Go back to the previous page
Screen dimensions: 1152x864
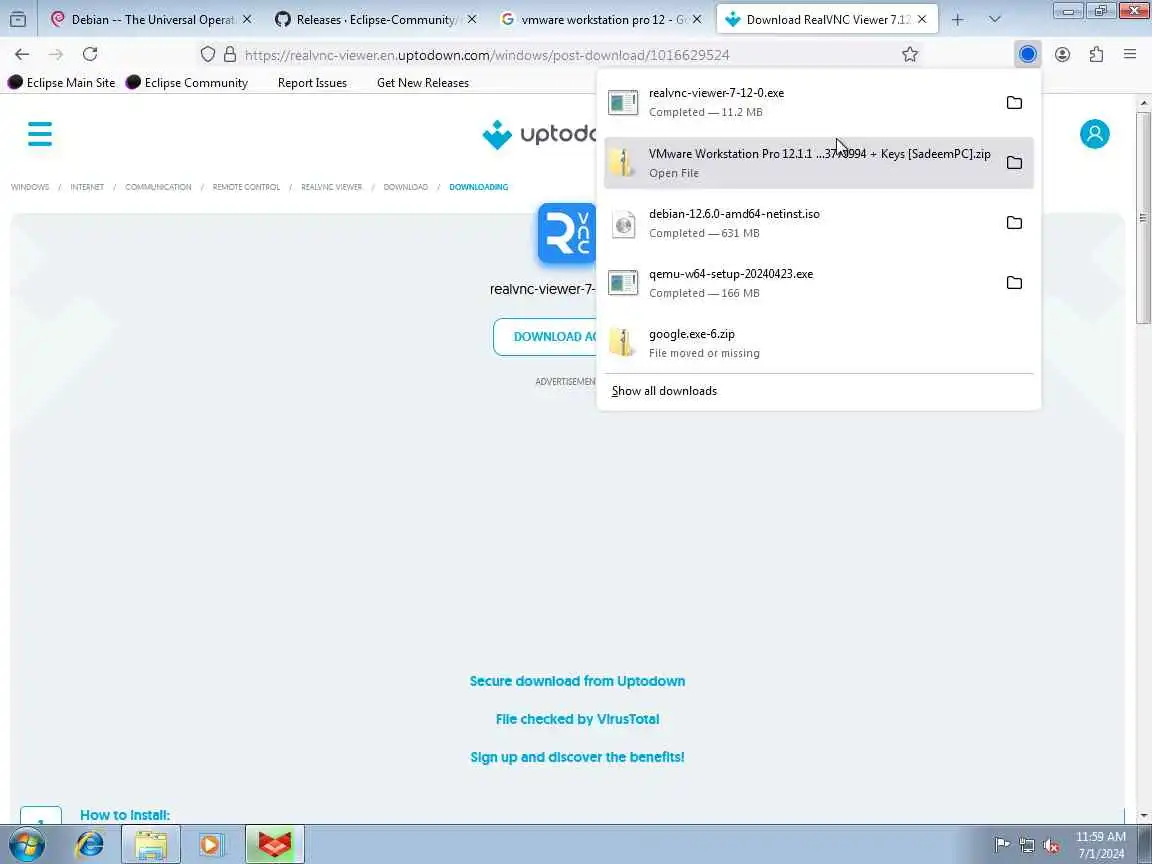click(x=22, y=54)
